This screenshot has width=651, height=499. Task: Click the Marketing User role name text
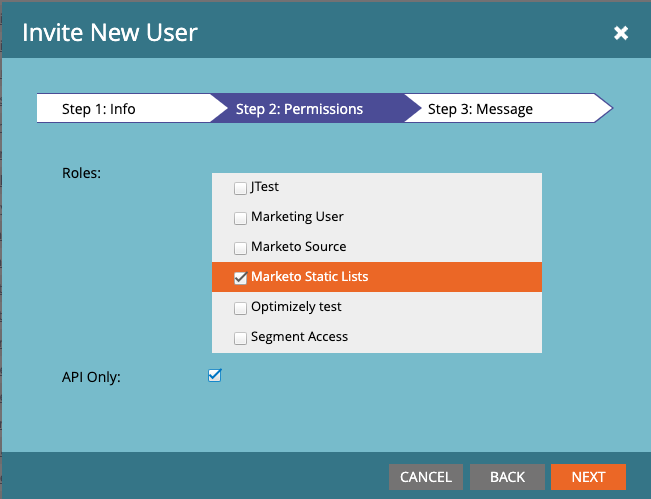(x=297, y=217)
